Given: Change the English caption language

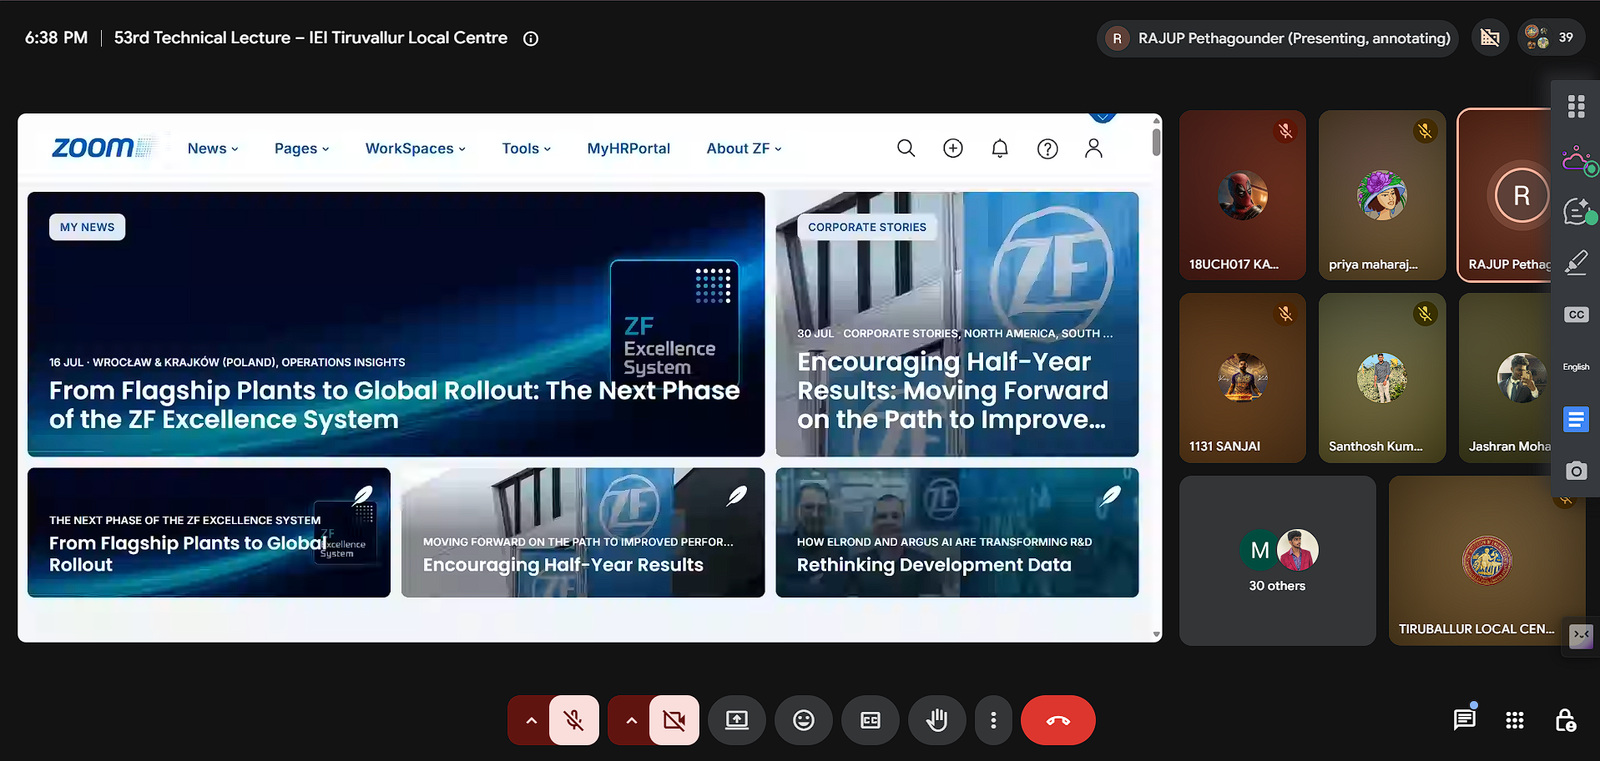Looking at the screenshot, I should click(1576, 367).
